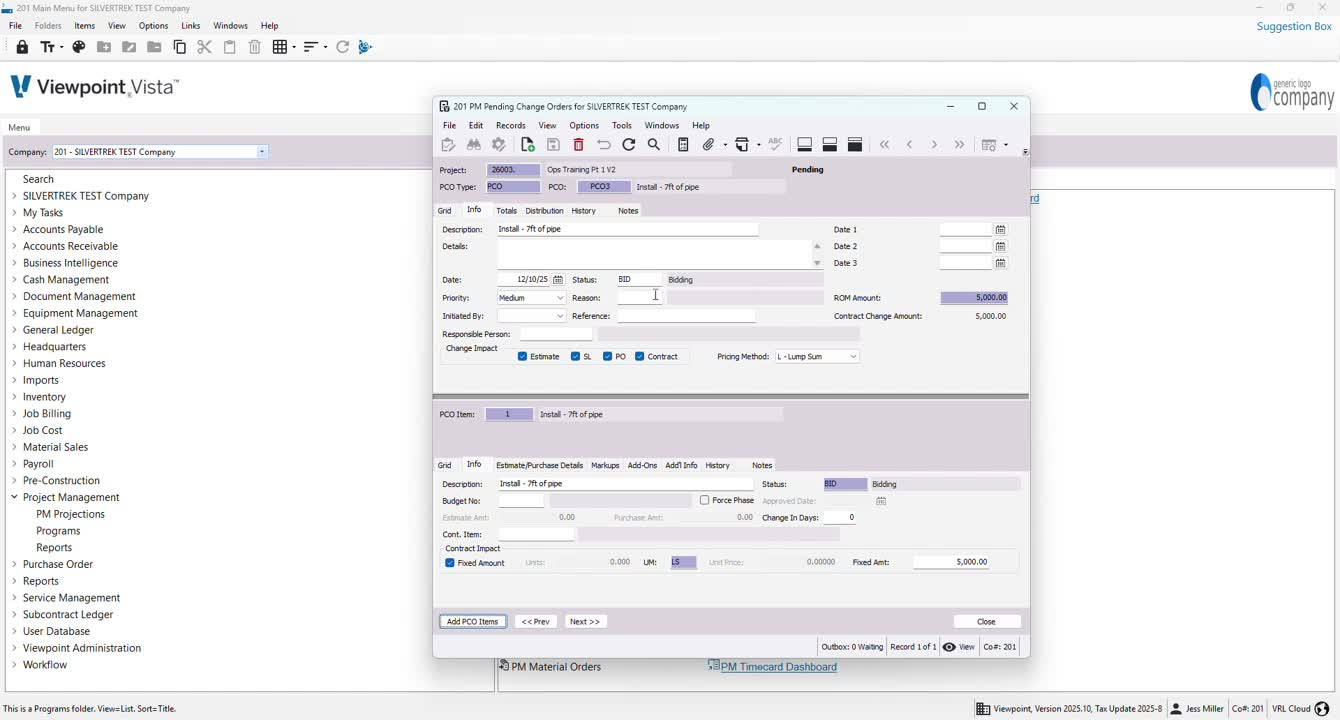Click the Reference input field
Screen dimensions: 1340x720
click(x=686, y=316)
